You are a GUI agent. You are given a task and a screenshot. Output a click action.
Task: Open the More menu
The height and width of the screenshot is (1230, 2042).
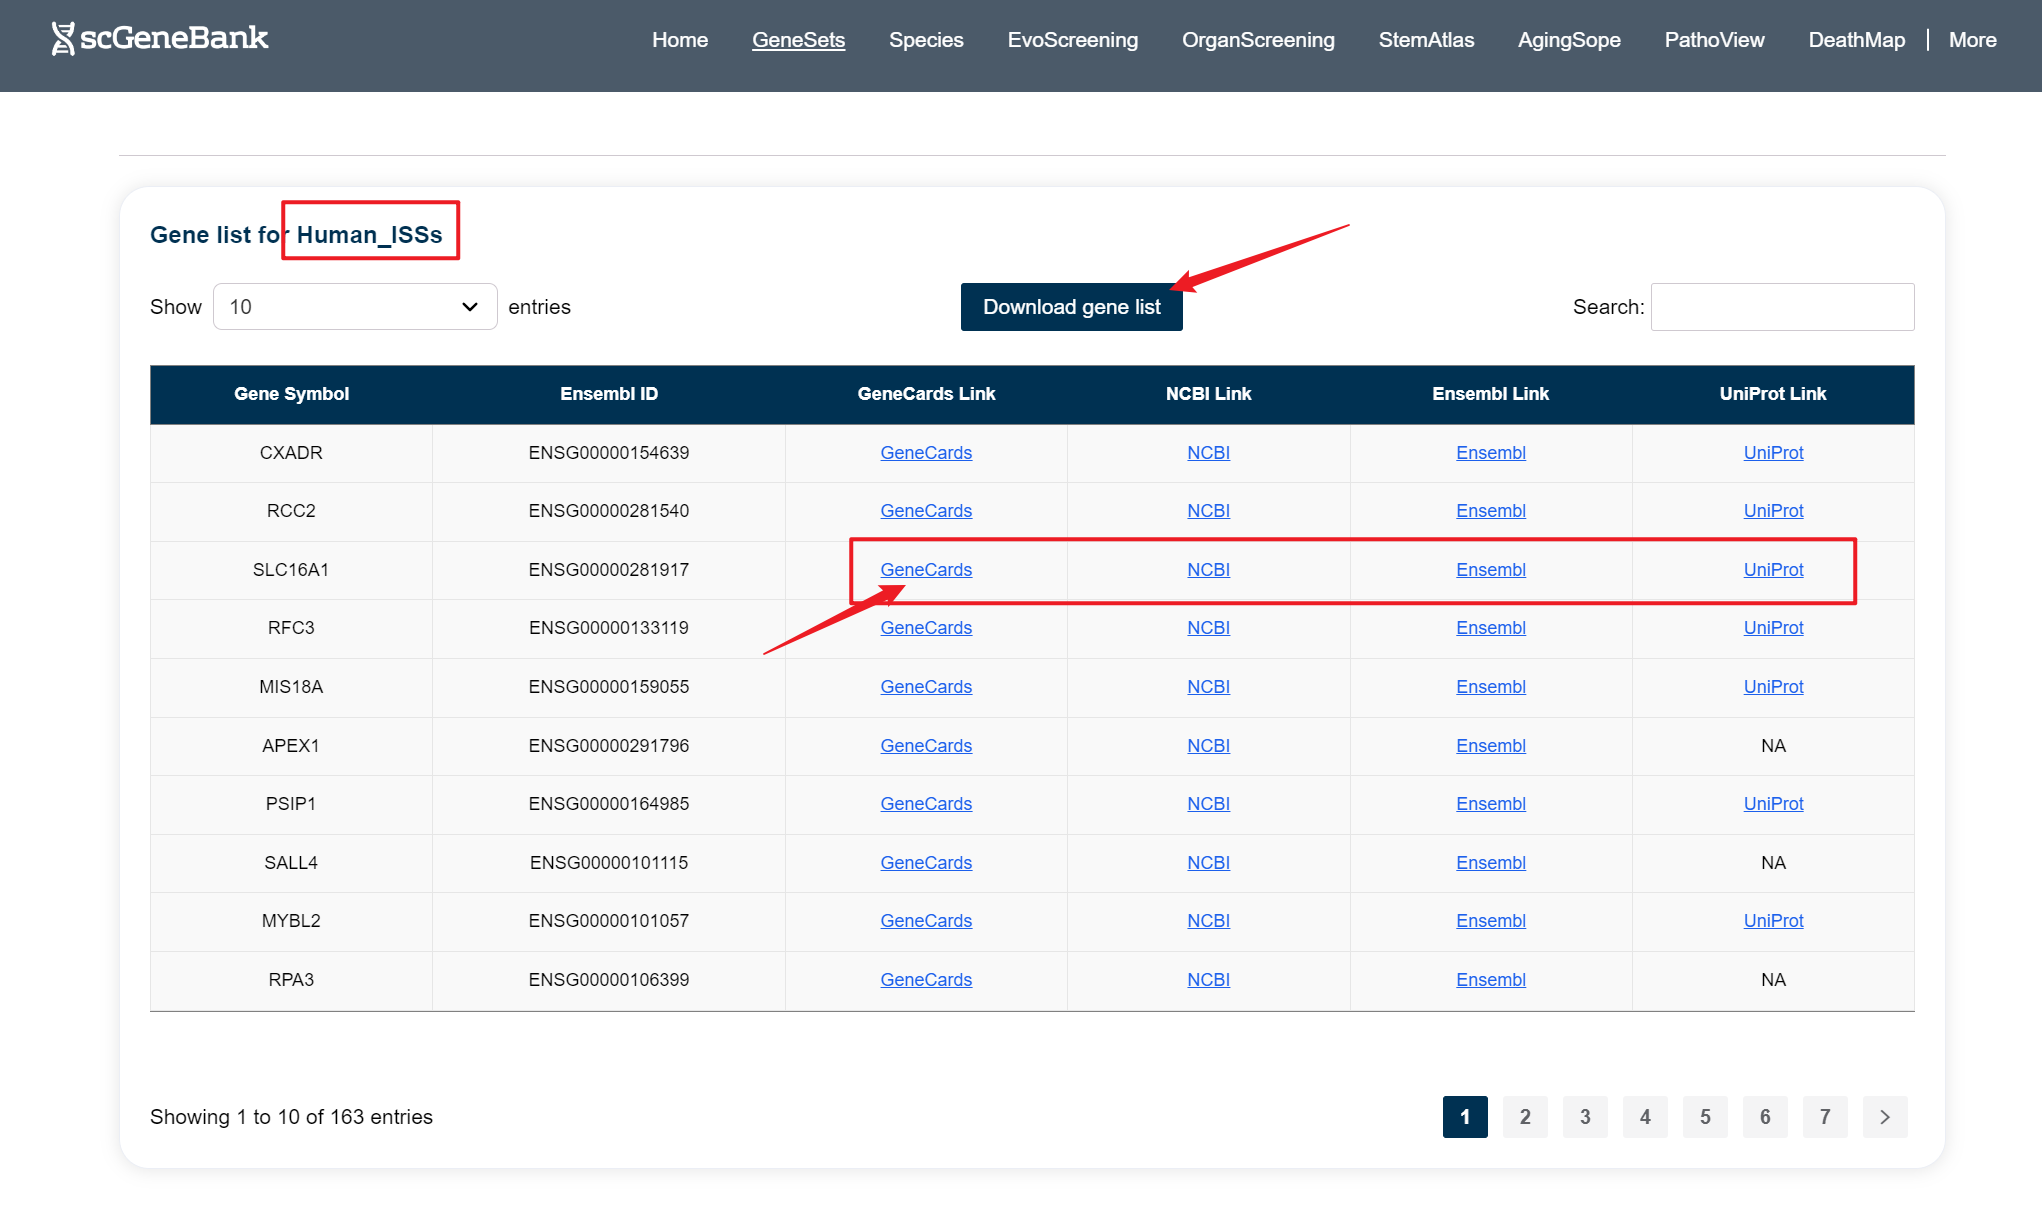1972,40
